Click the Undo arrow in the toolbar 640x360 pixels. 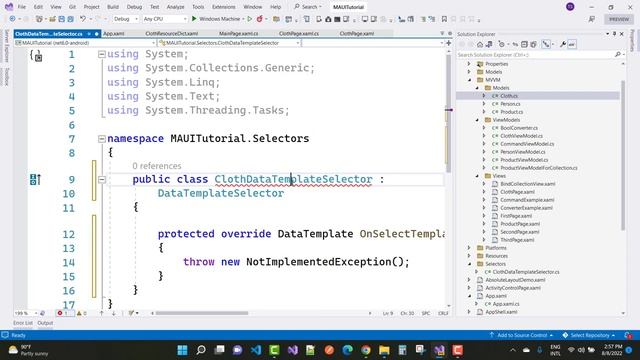coord(83,19)
